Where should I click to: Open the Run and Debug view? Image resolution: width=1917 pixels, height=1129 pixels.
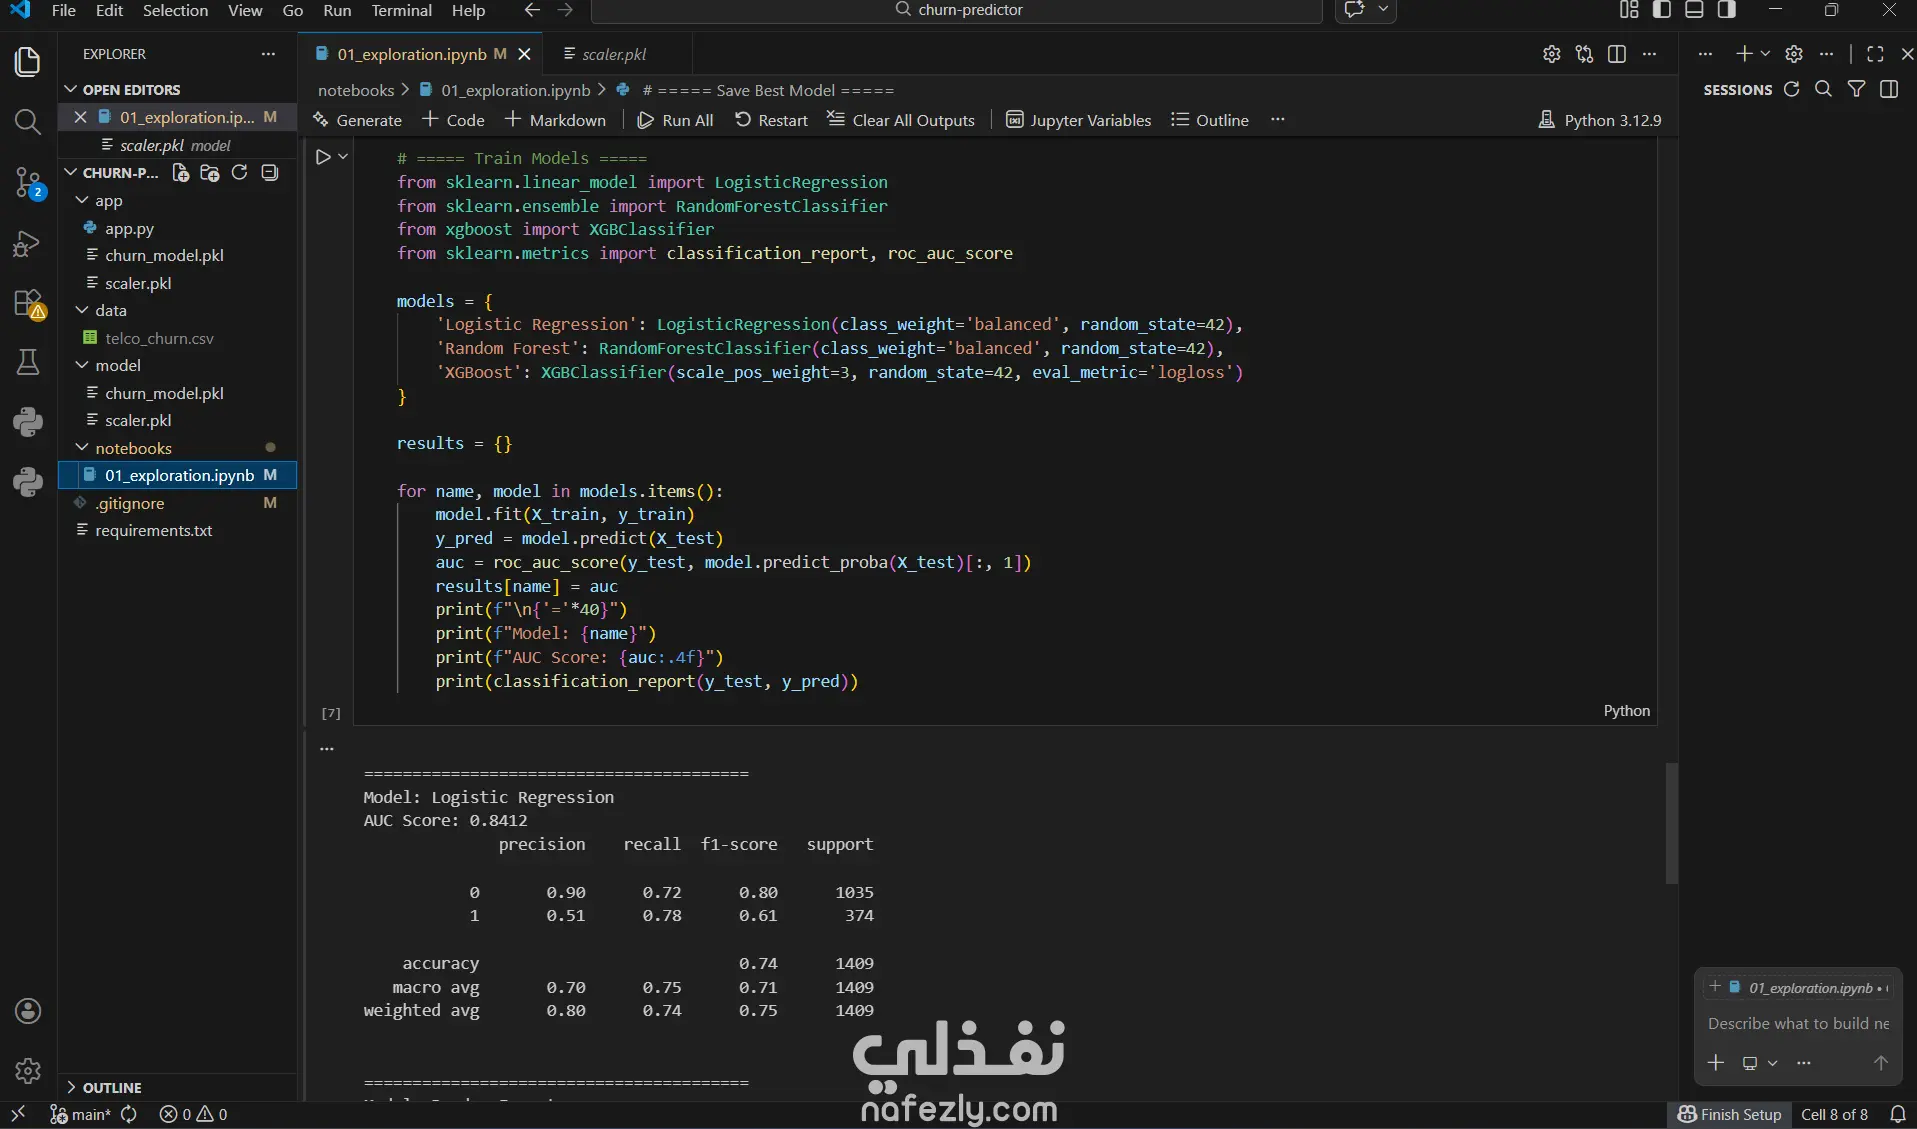pos(28,244)
